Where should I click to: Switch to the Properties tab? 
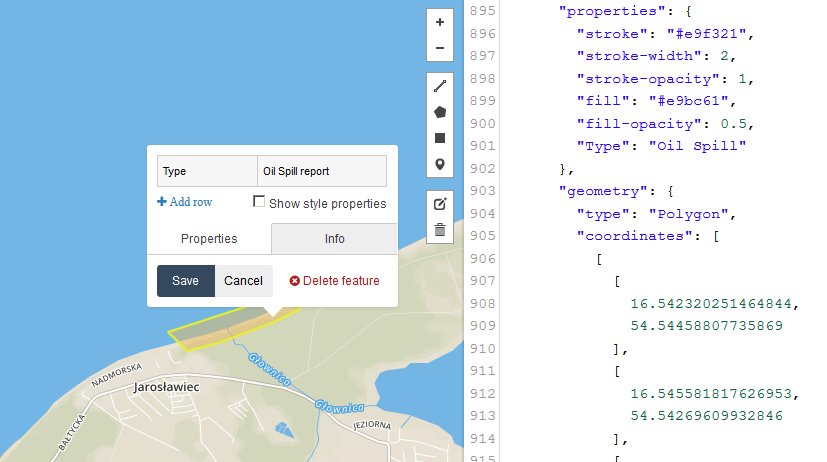pos(209,239)
